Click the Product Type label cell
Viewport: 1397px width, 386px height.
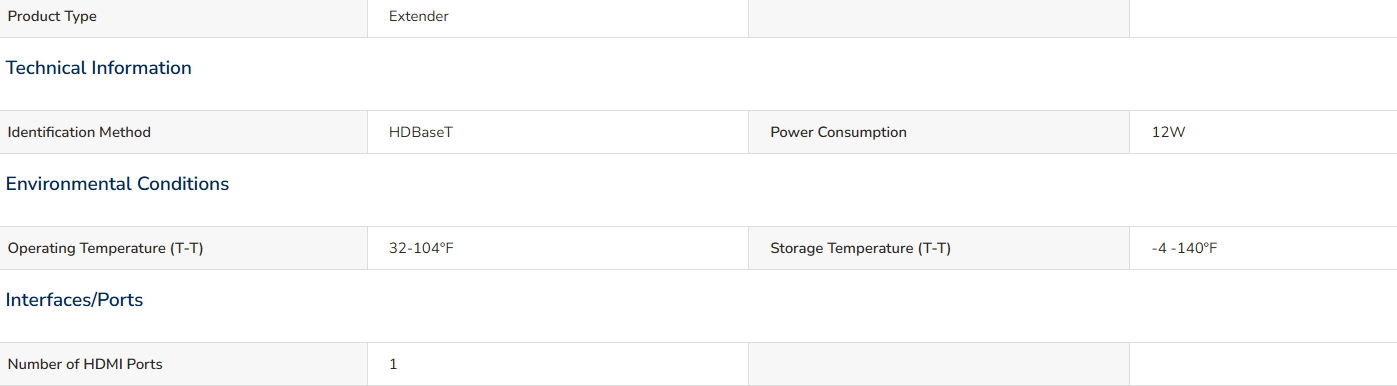tap(183, 18)
